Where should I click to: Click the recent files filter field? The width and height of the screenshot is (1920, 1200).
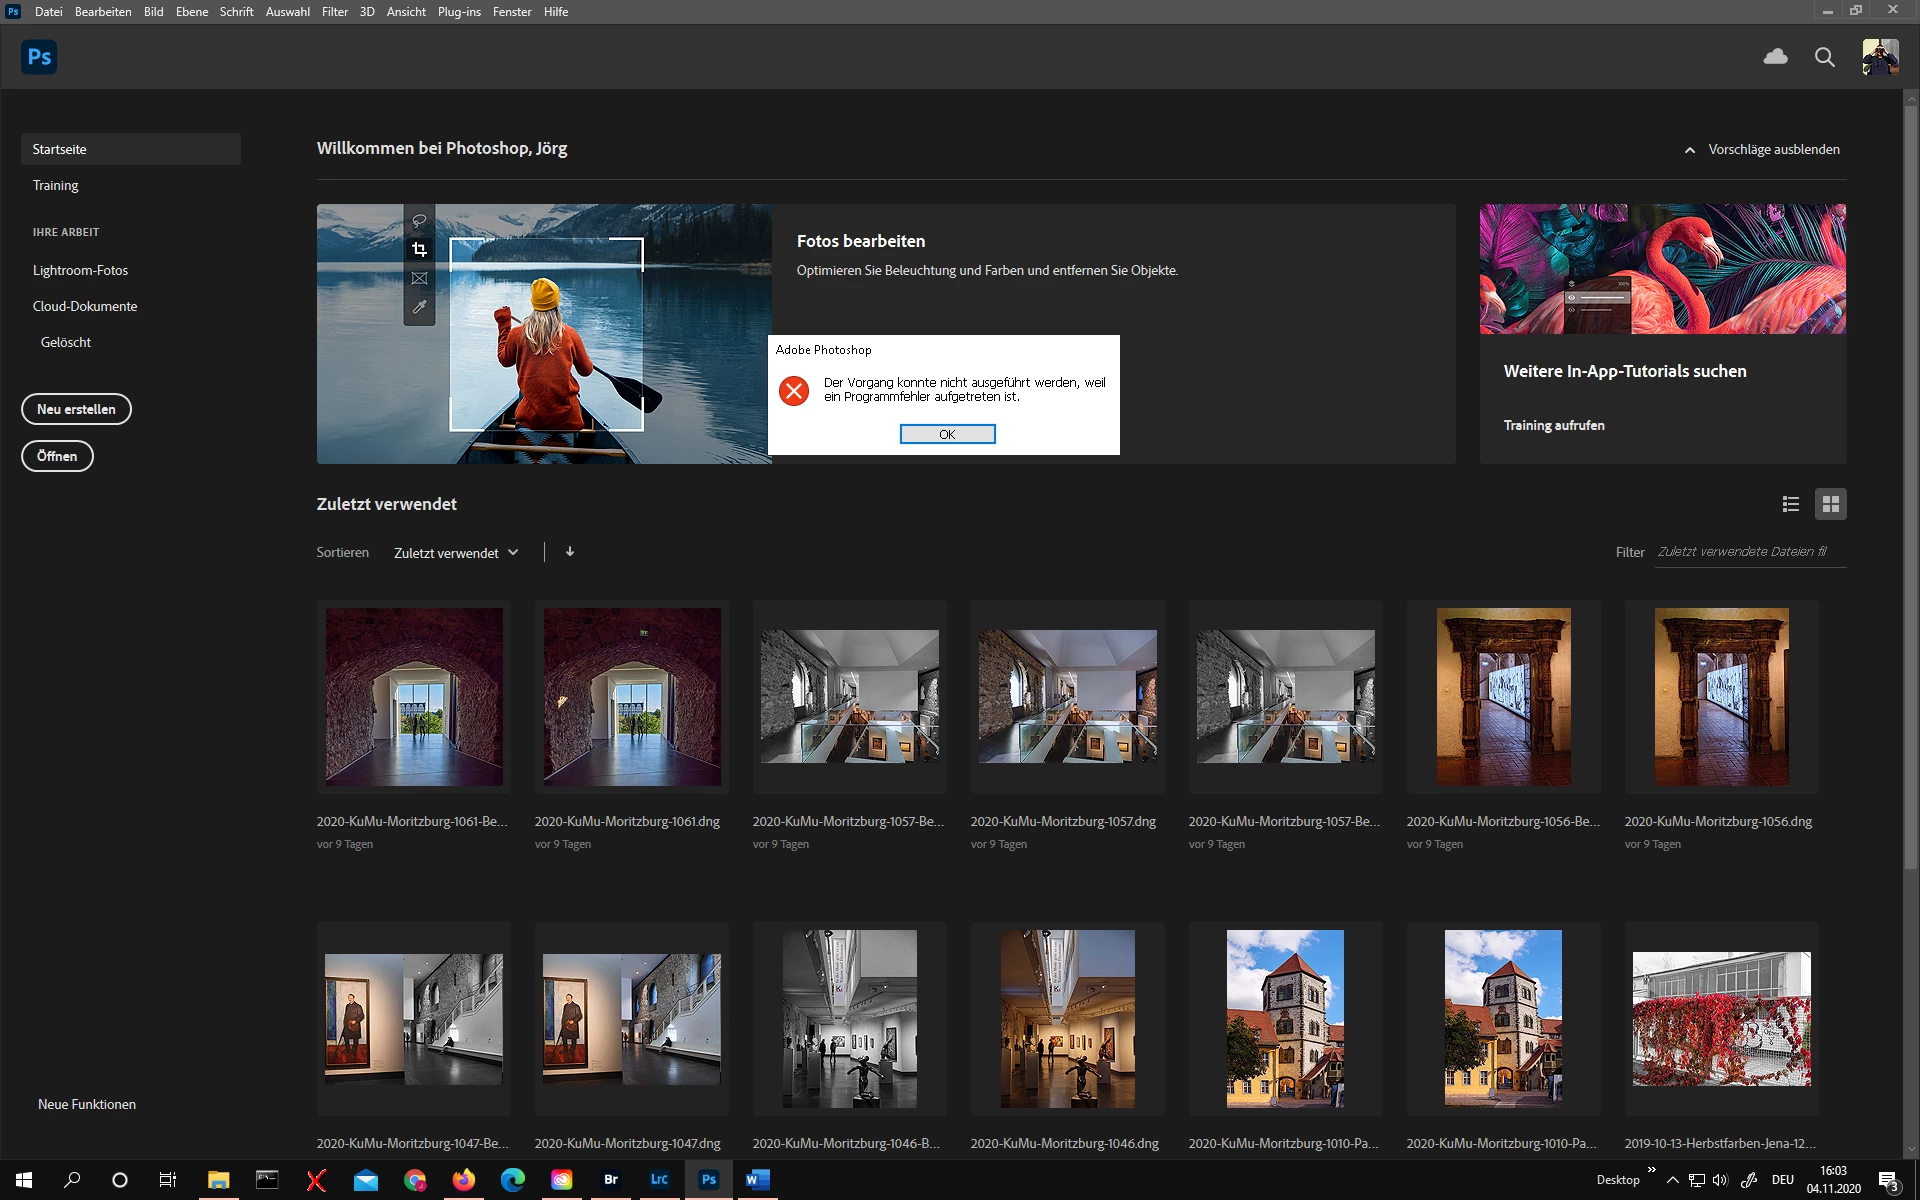click(1748, 552)
